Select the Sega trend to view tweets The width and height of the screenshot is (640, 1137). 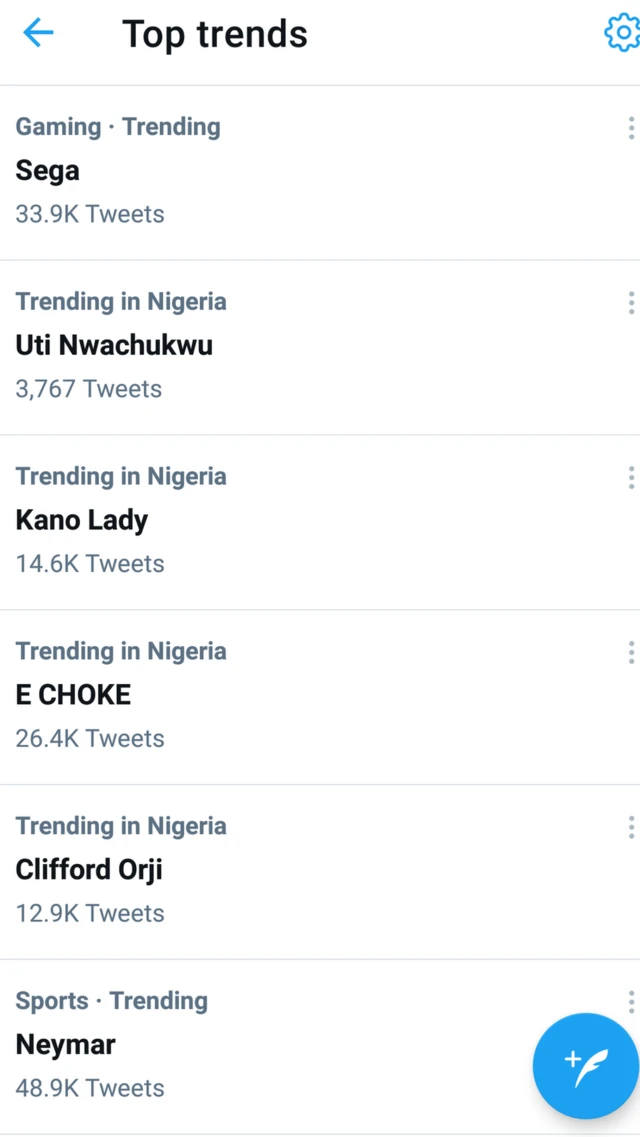[x=47, y=170]
